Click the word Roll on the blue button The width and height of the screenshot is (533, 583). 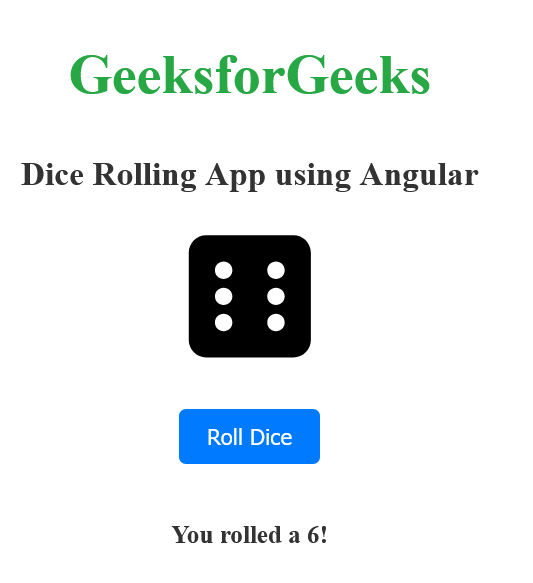coord(224,437)
